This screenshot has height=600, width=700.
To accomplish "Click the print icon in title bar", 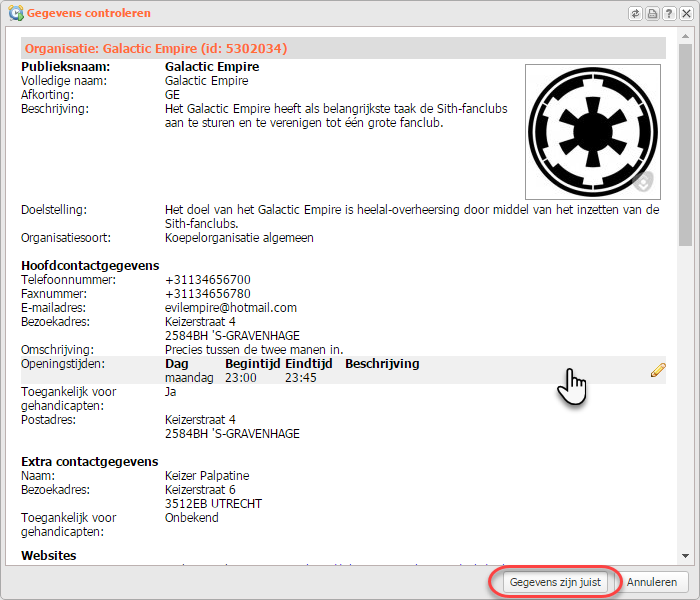I will 652,13.
